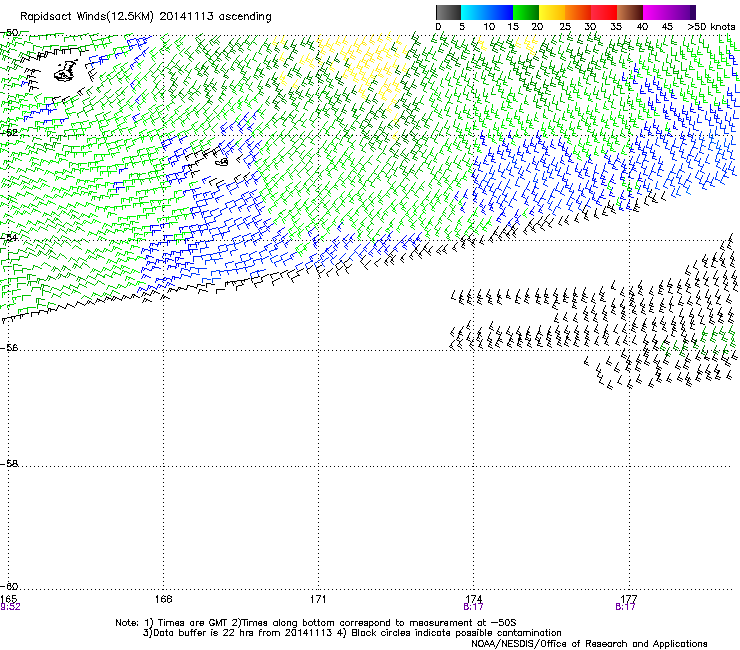Click the '-60' latitude label
The image size is (740, 650).
coord(9,586)
